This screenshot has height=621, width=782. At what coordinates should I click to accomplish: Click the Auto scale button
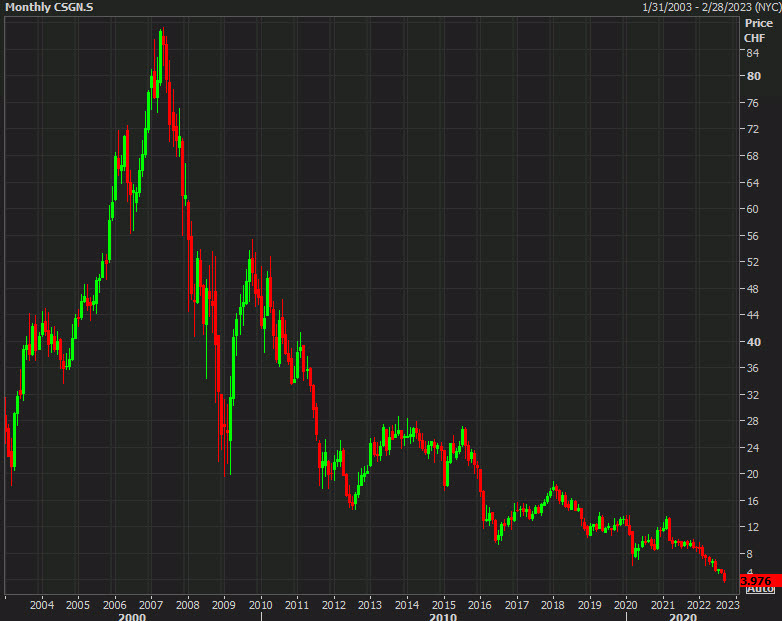(x=760, y=590)
